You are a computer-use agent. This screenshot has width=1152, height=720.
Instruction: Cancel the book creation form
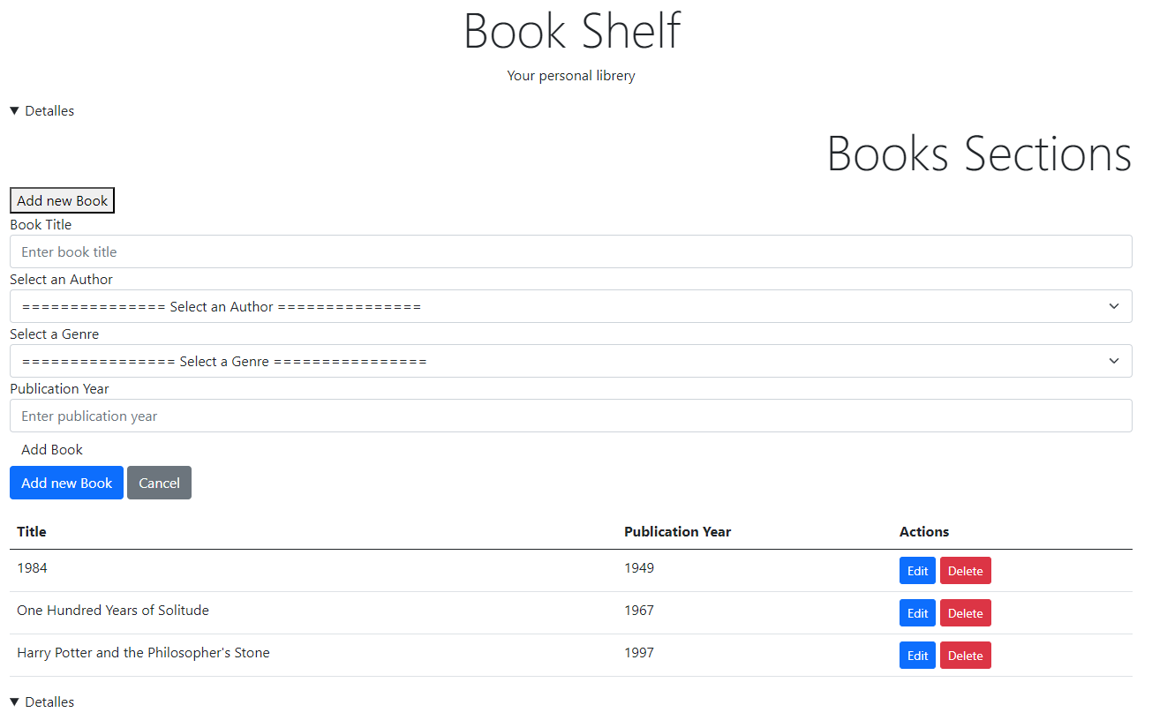click(159, 482)
